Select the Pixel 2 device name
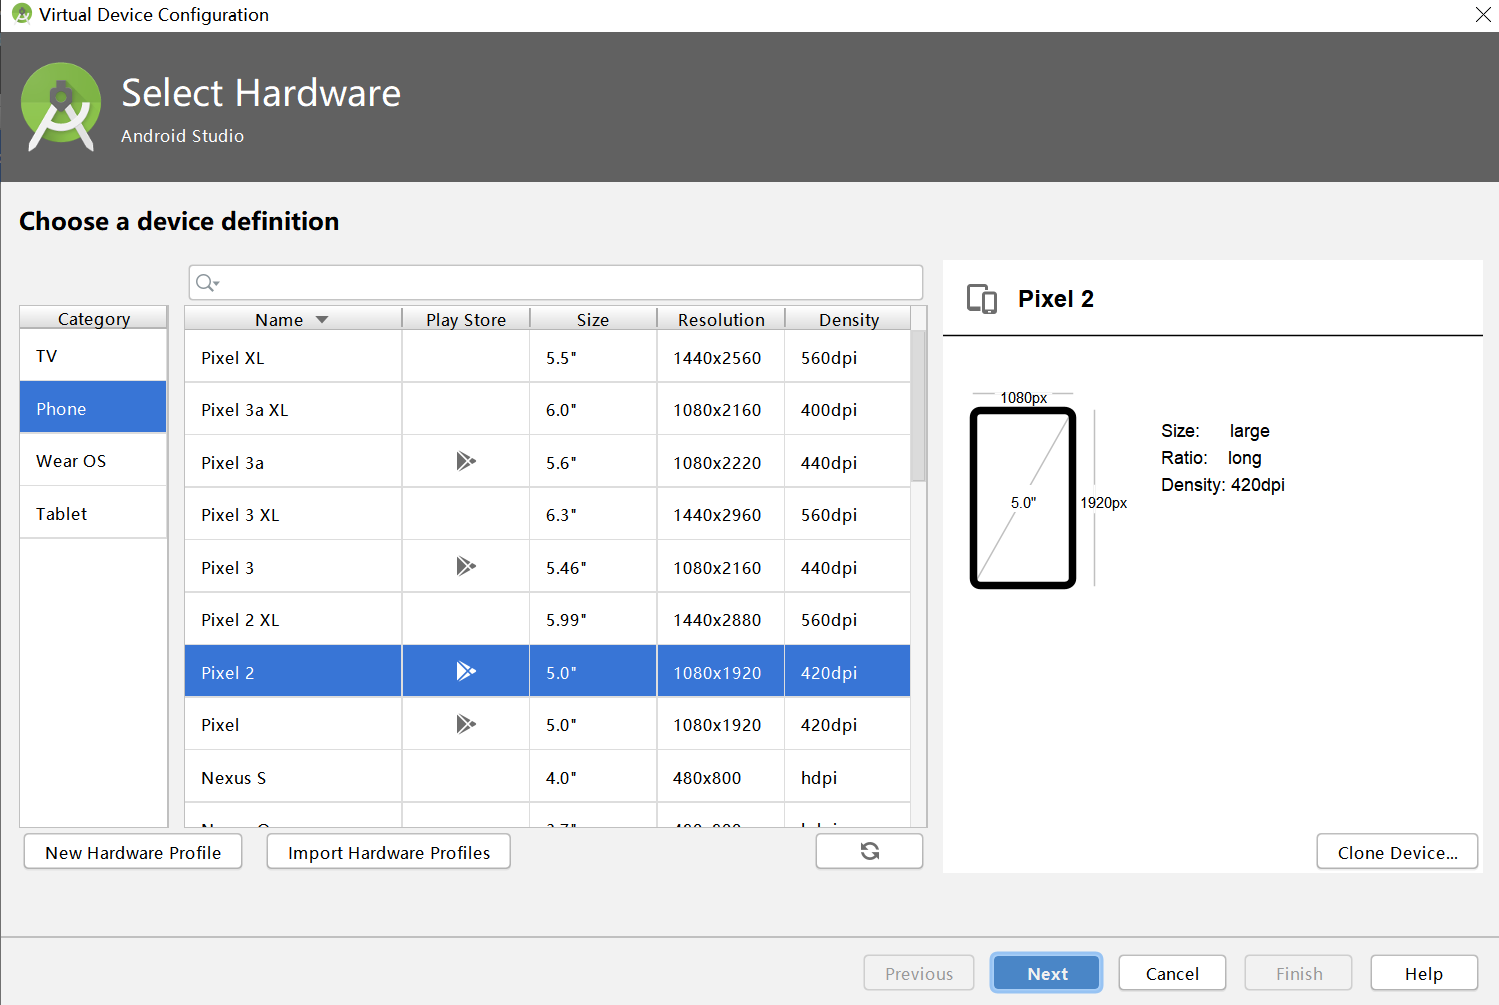This screenshot has width=1499, height=1005. 227,673
